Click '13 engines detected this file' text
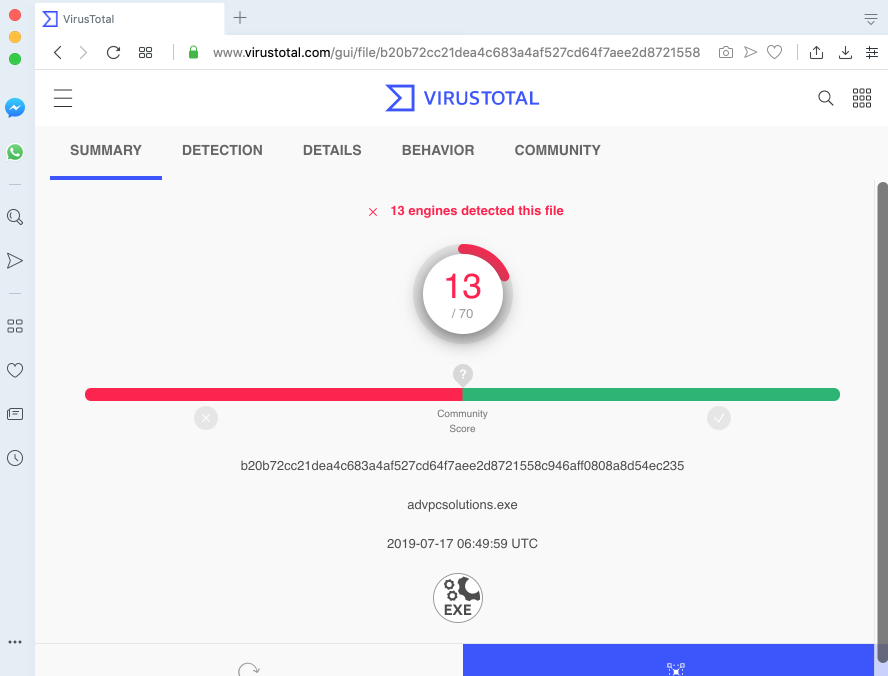 pyautogui.click(x=477, y=211)
